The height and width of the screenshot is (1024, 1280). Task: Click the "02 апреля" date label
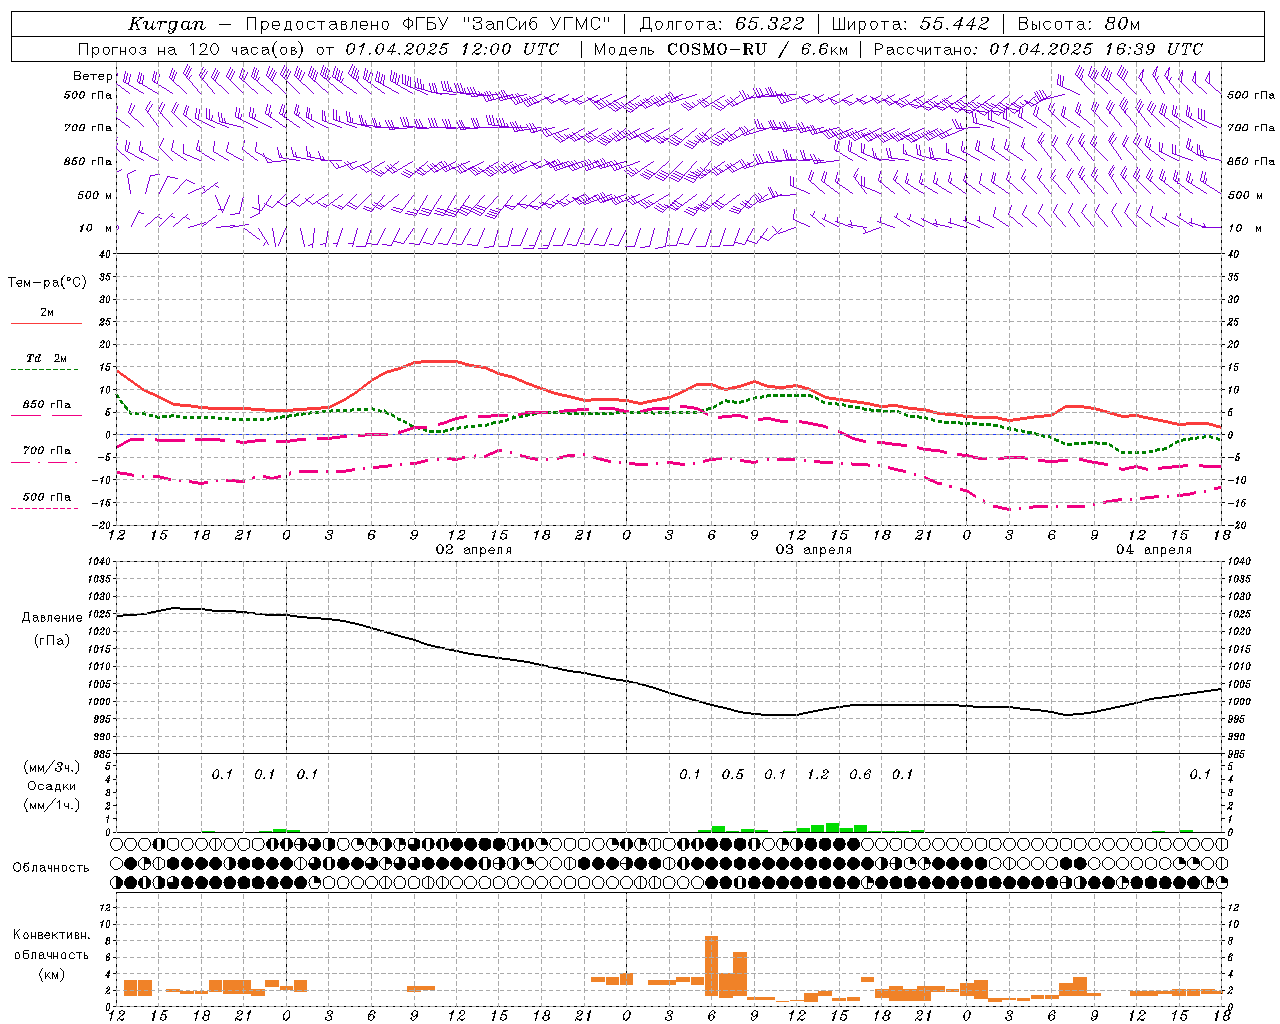point(474,550)
